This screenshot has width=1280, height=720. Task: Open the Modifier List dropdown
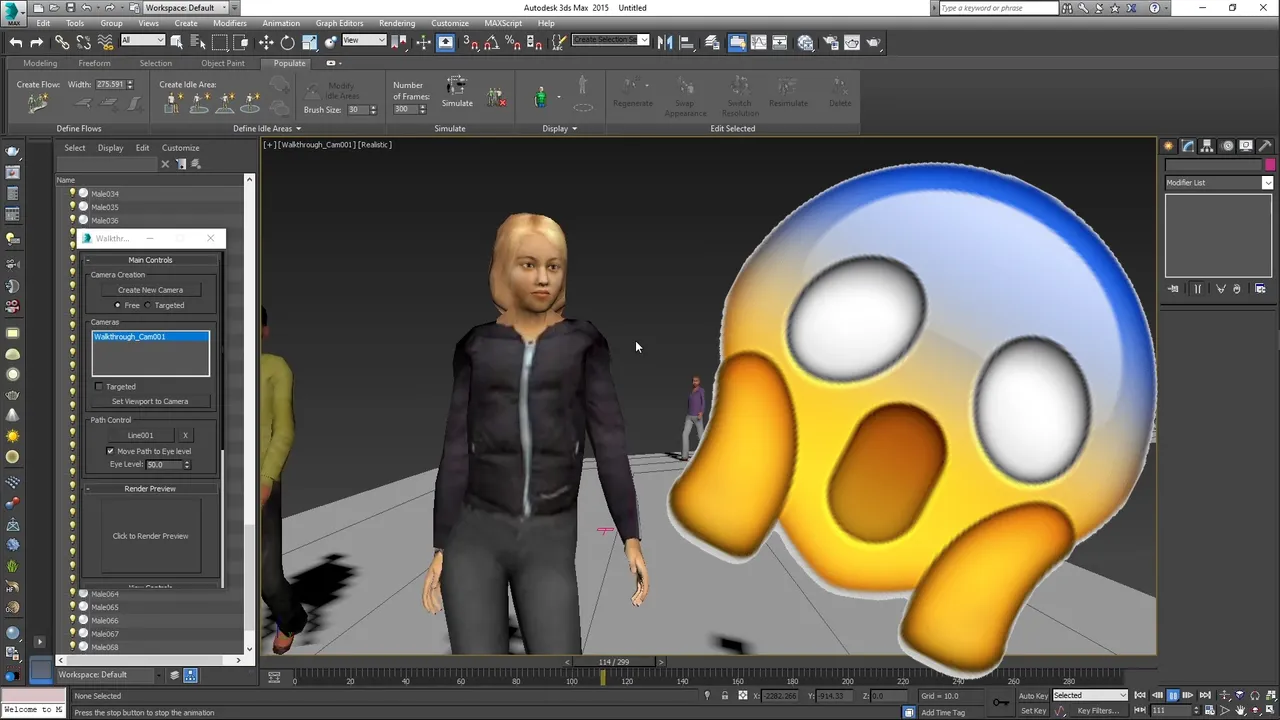click(1218, 182)
